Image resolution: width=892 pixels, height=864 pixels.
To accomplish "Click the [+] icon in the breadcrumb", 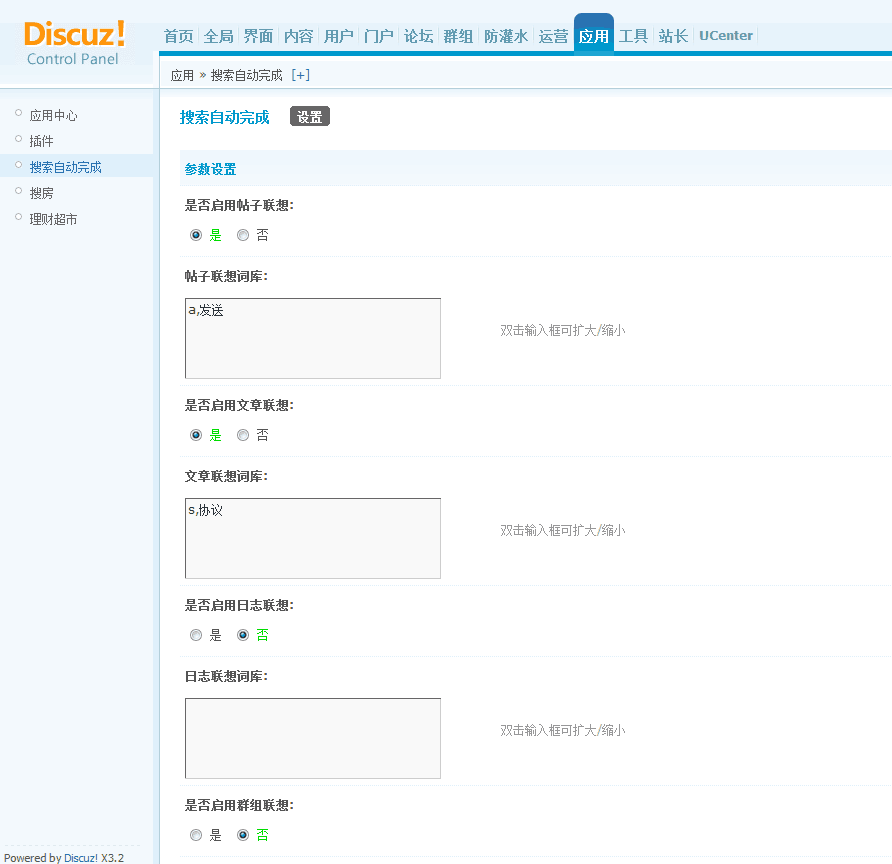I will tap(301, 74).
